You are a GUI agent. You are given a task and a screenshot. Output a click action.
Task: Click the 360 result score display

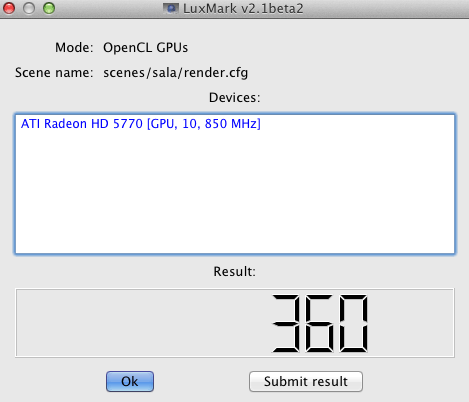[x=235, y=323]
